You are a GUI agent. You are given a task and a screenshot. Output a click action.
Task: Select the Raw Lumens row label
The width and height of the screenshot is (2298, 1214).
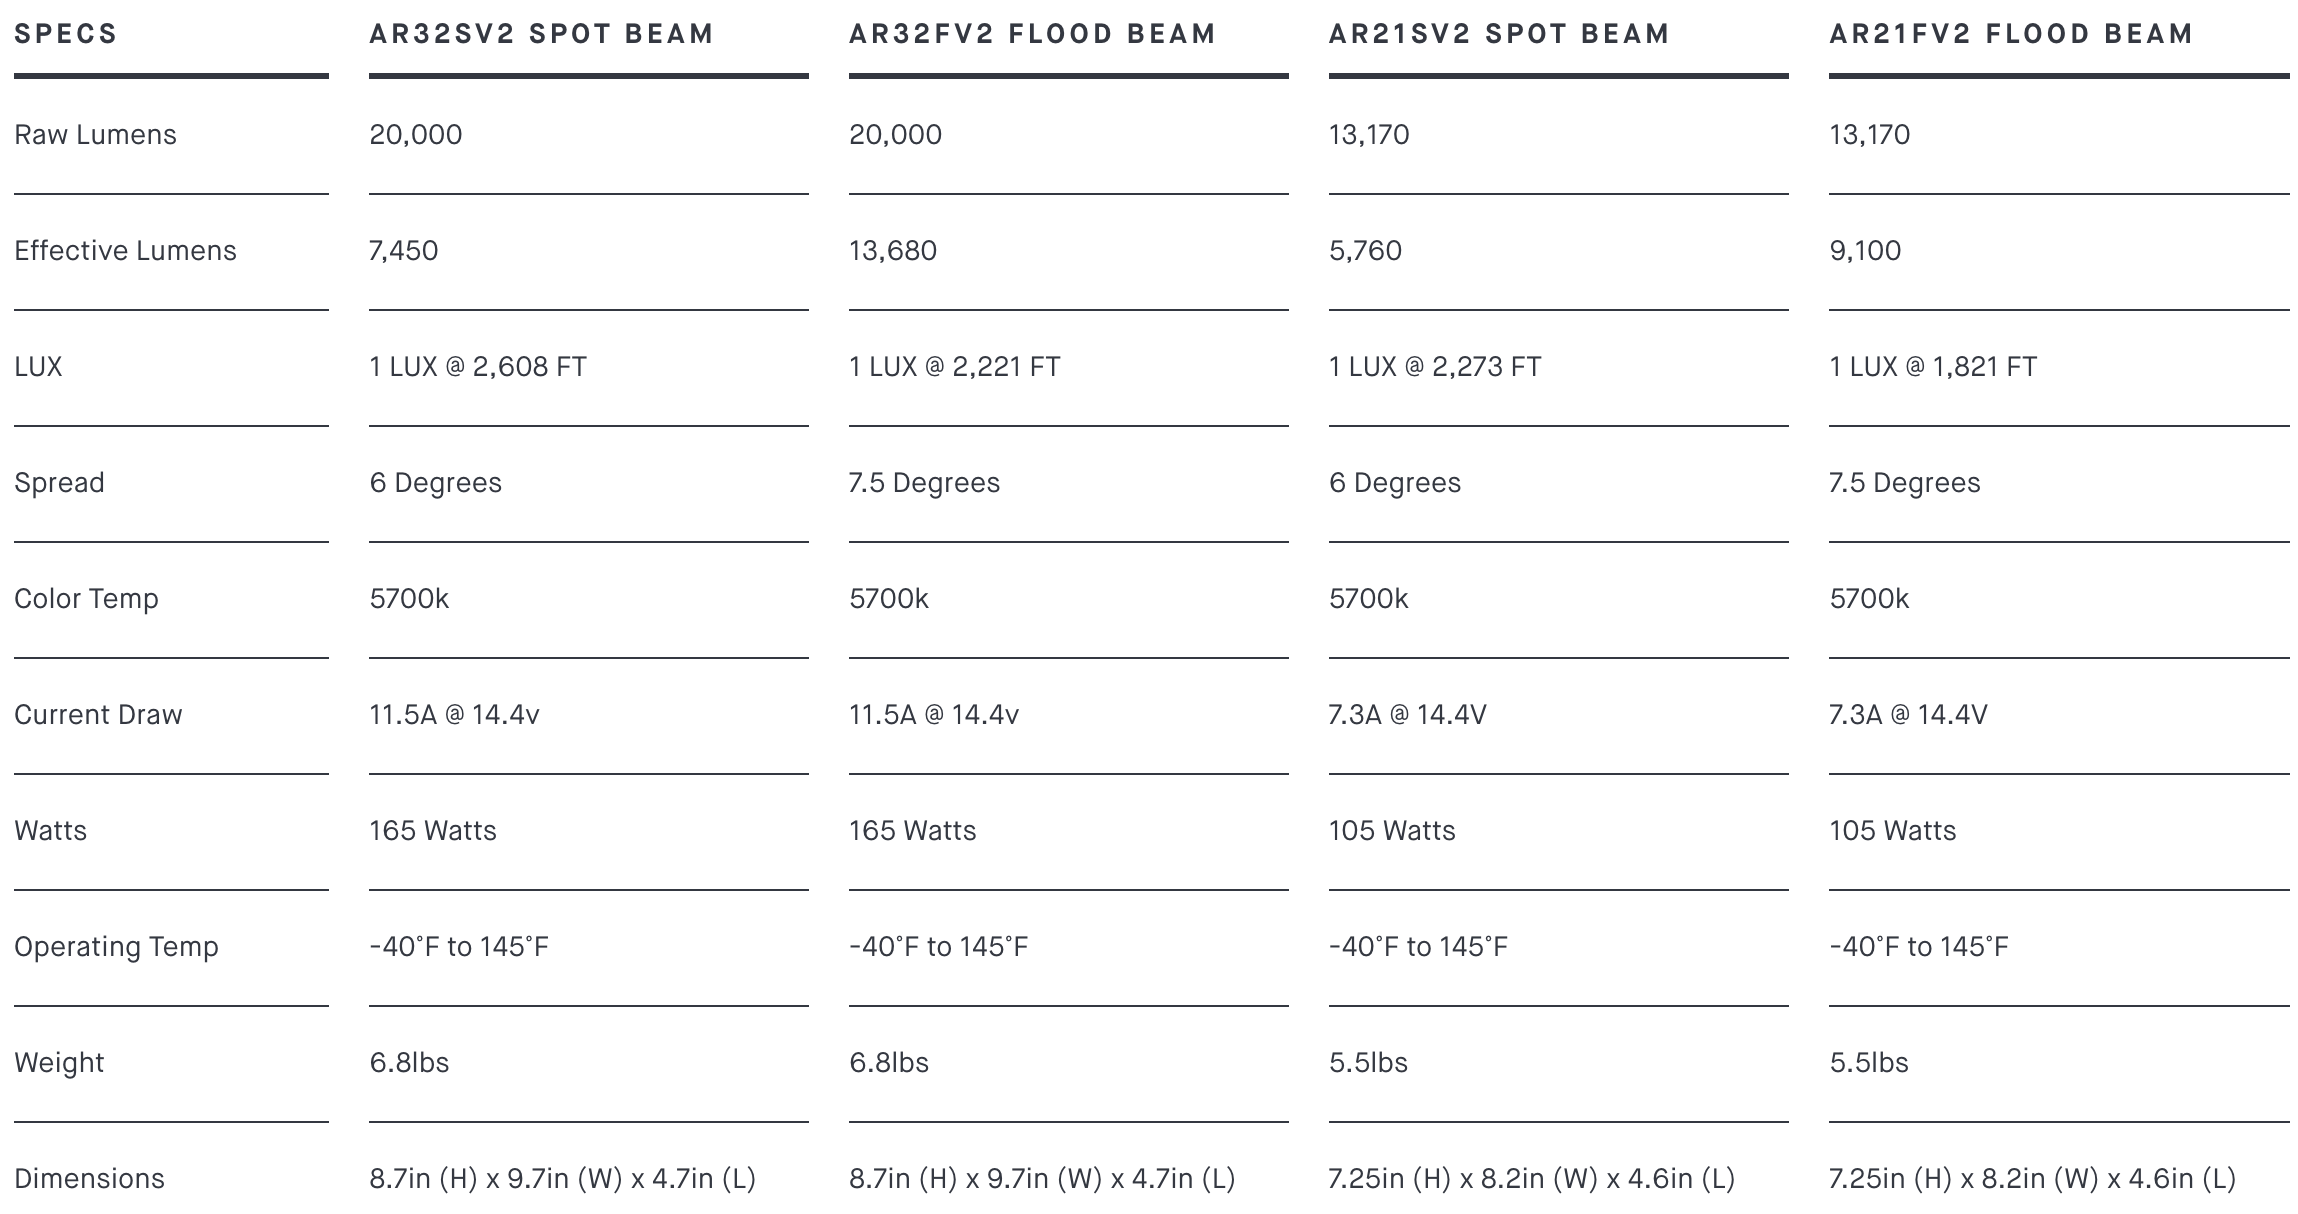[95, 135]
